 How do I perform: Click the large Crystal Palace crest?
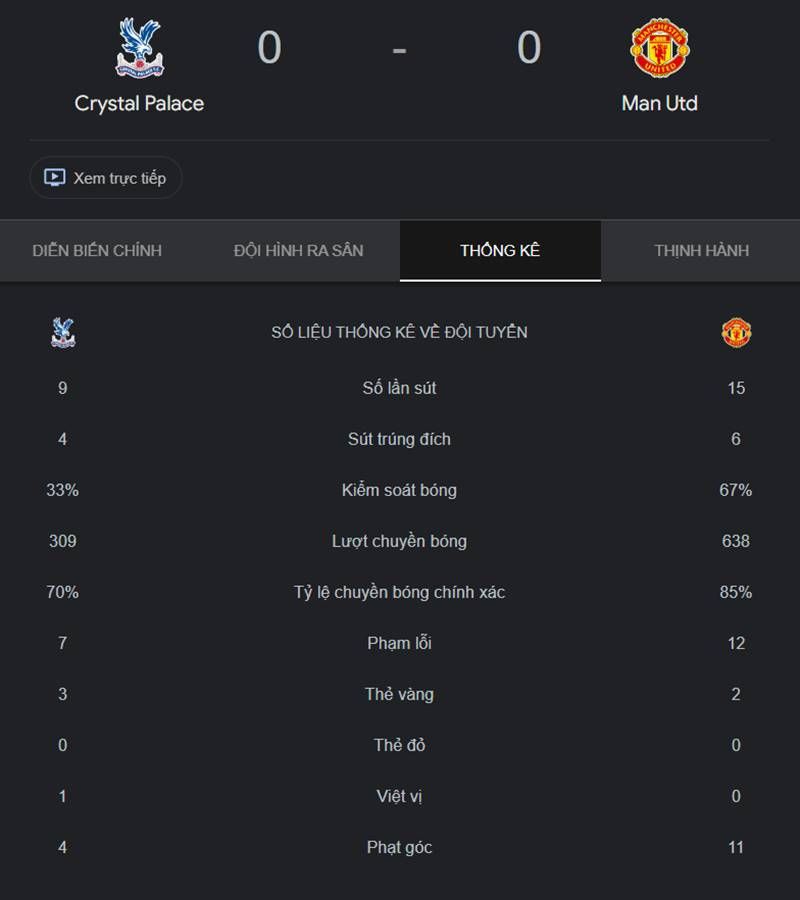pyautogui.click(x=139, y=48)
